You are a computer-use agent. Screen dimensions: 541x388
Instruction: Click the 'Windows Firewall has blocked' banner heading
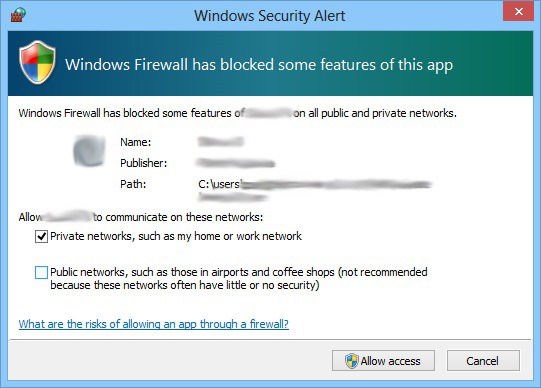259,65
